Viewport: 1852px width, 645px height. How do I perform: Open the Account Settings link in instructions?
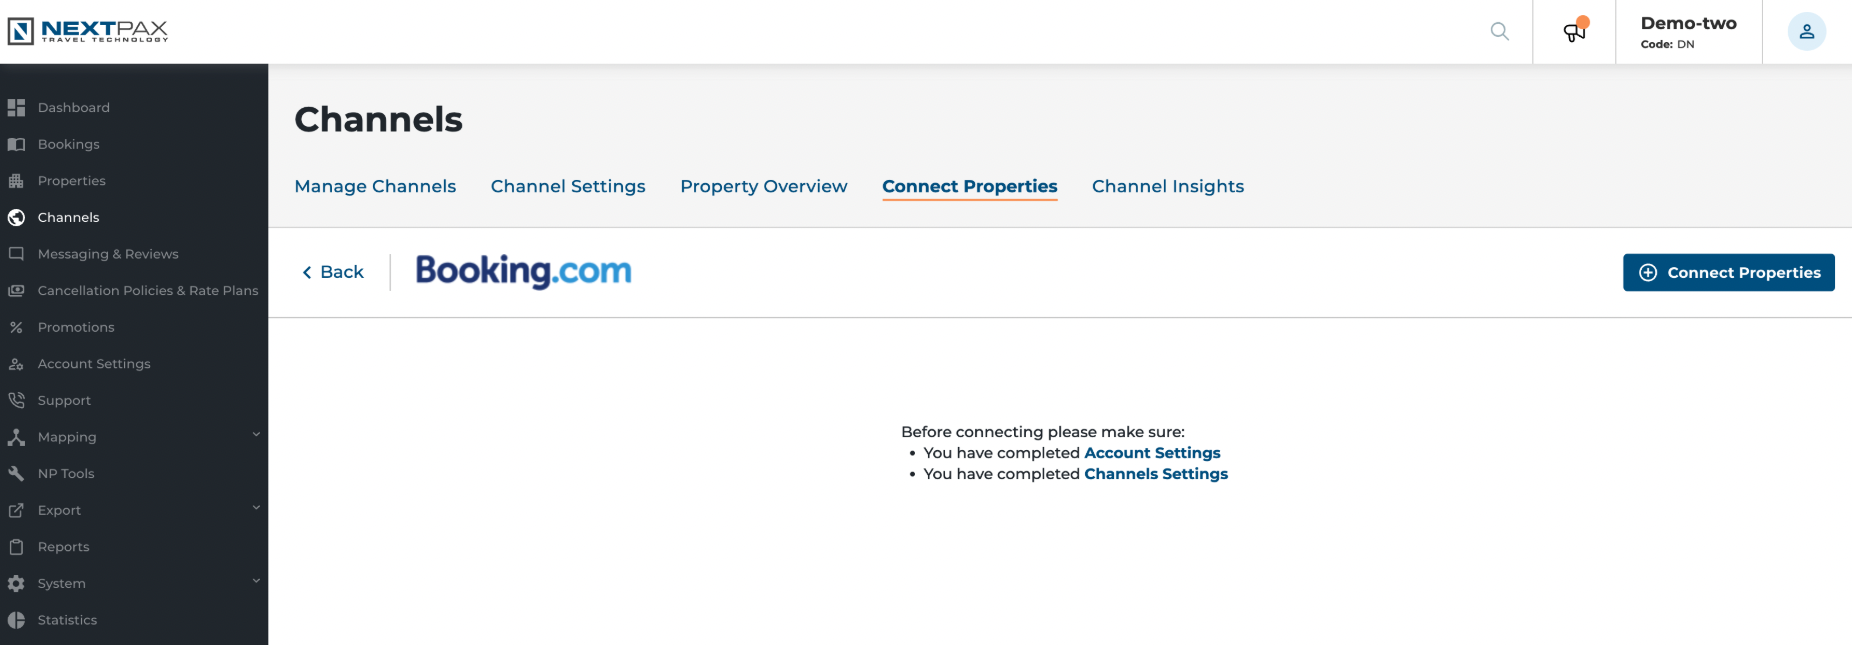click(1152, 453)
